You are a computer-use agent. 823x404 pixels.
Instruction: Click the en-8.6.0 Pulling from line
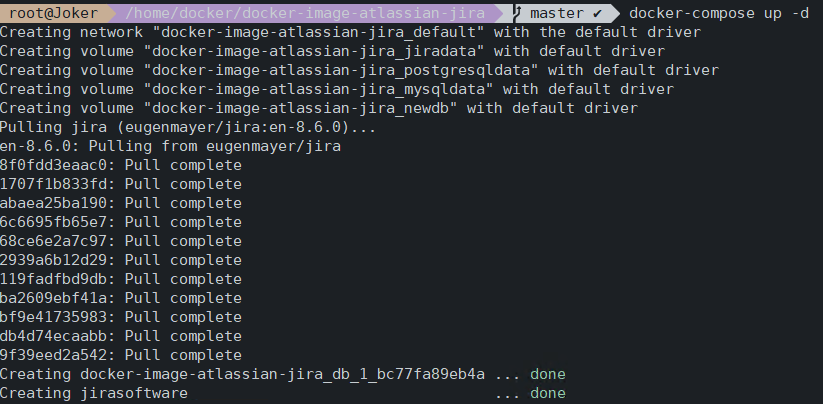coord(170,146)
